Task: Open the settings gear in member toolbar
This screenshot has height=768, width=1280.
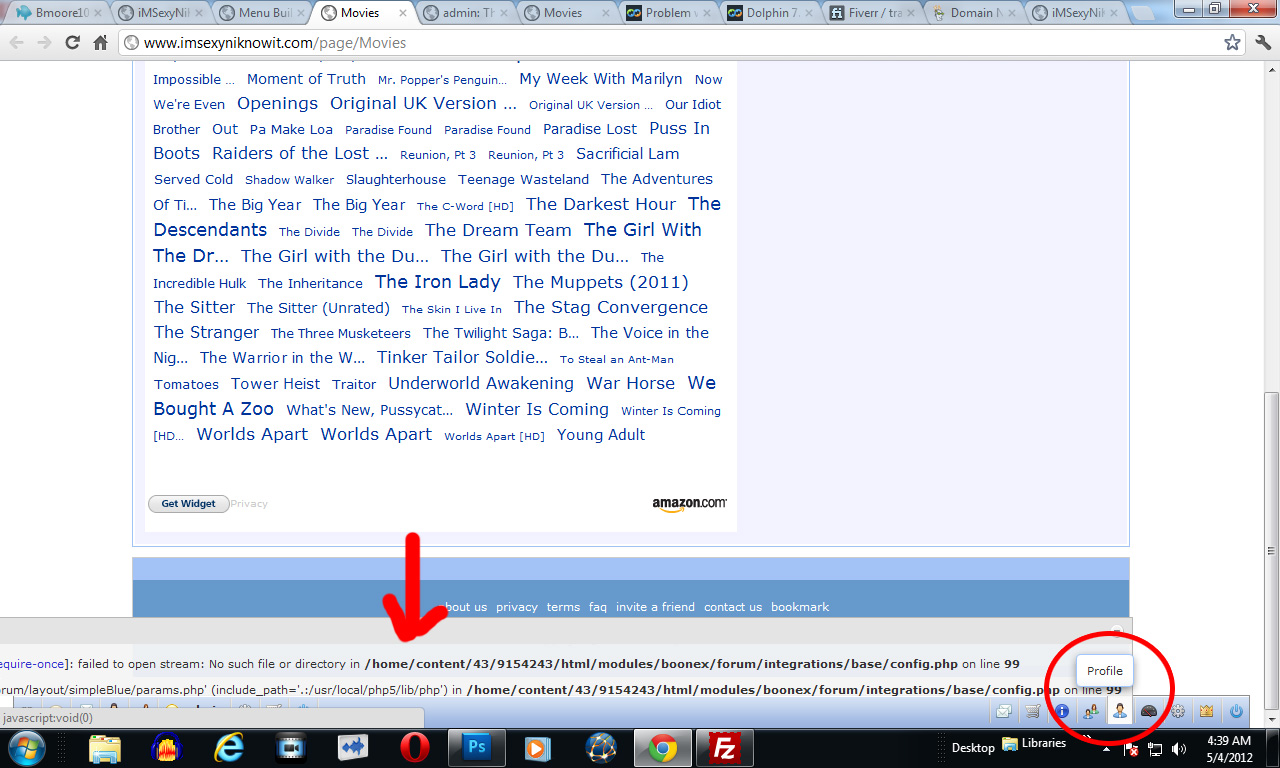Action: [1178, 711]
